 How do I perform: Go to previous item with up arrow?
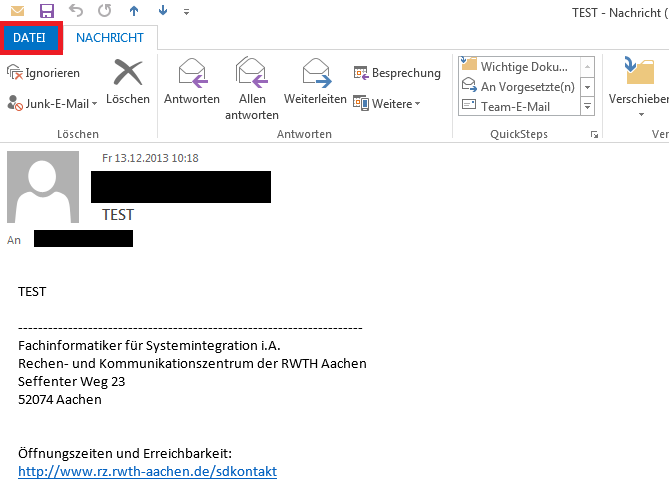[134, 11]
